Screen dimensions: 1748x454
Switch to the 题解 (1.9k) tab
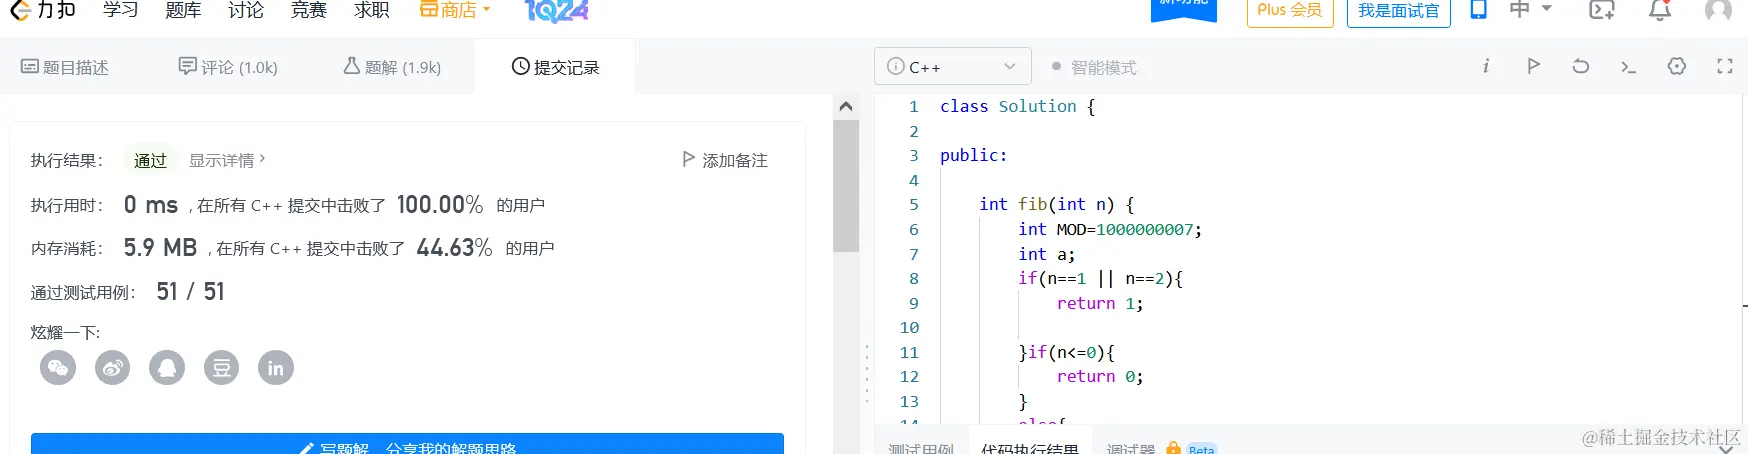coord(392,67)
